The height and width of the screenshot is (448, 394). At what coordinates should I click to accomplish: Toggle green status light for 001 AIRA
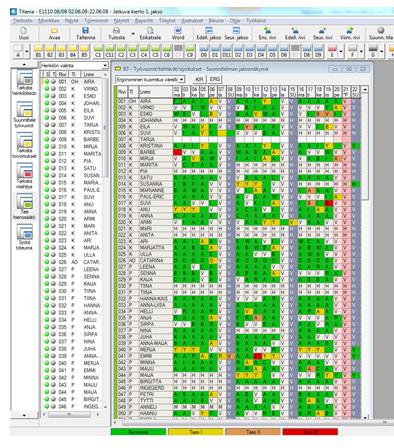47,81
